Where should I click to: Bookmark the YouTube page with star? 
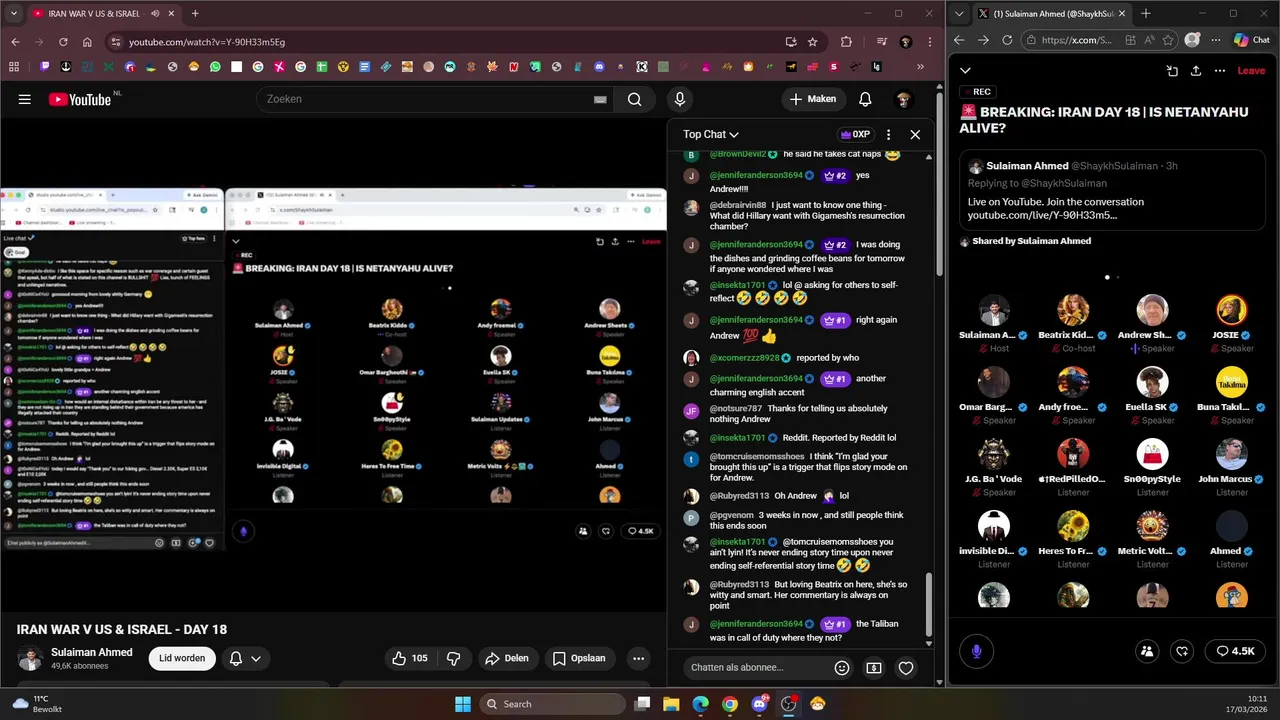tap(813, 42)
